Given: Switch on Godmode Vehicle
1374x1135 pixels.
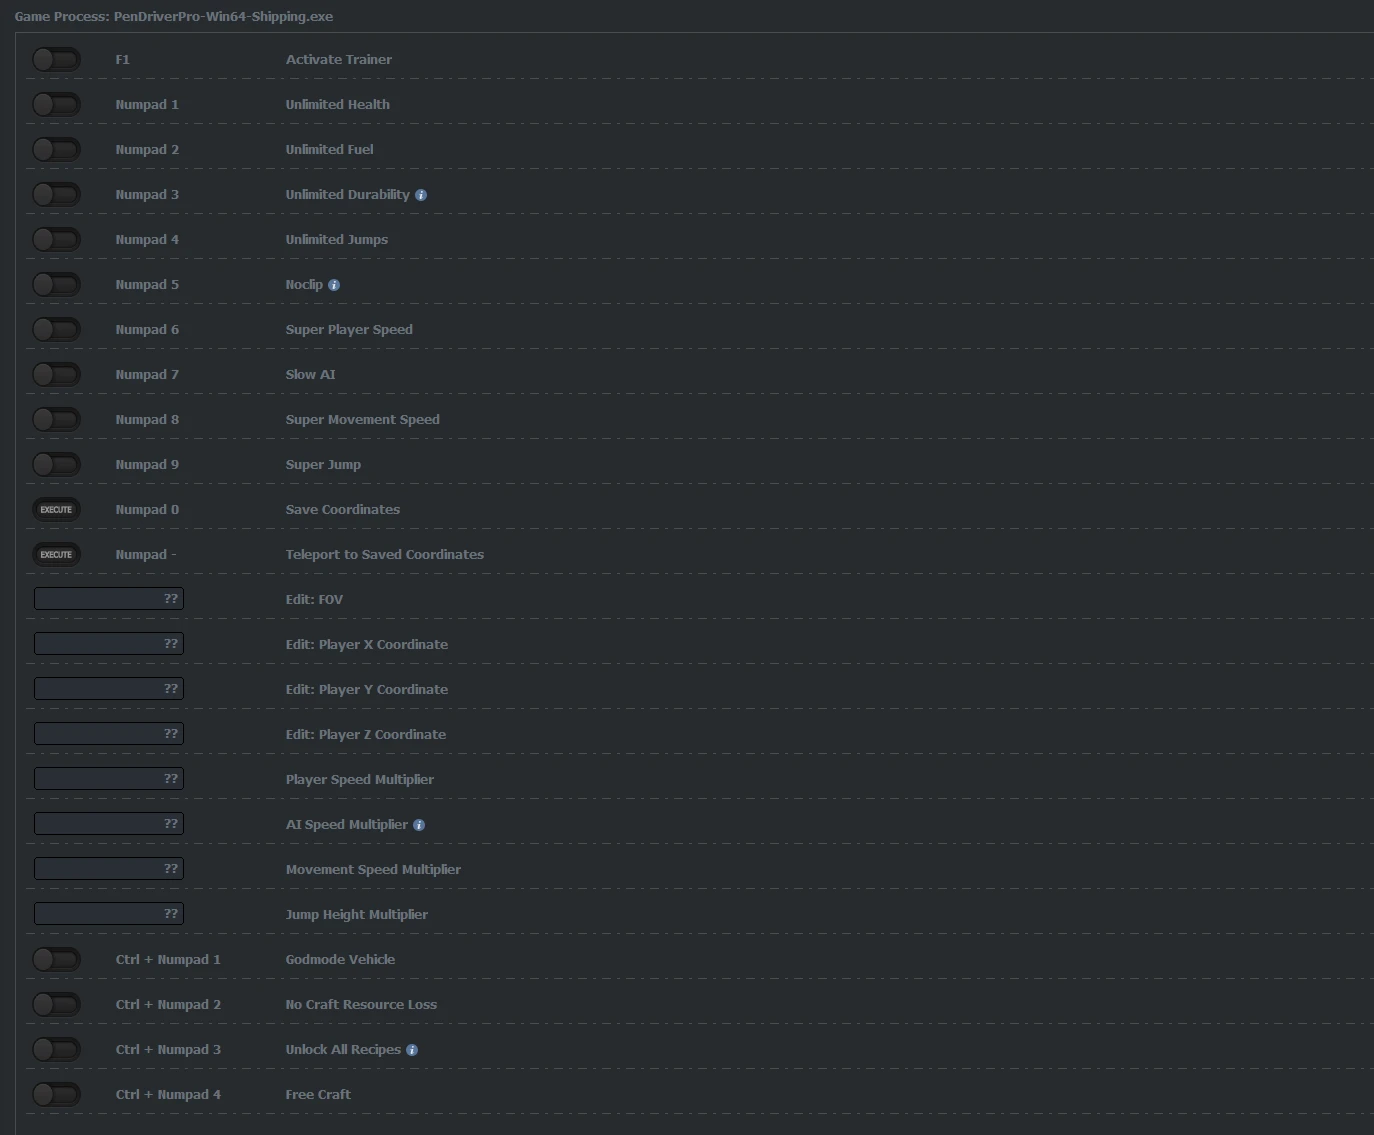Looking at the screenshot, I should pyautogui.click(x=56, y=960).
